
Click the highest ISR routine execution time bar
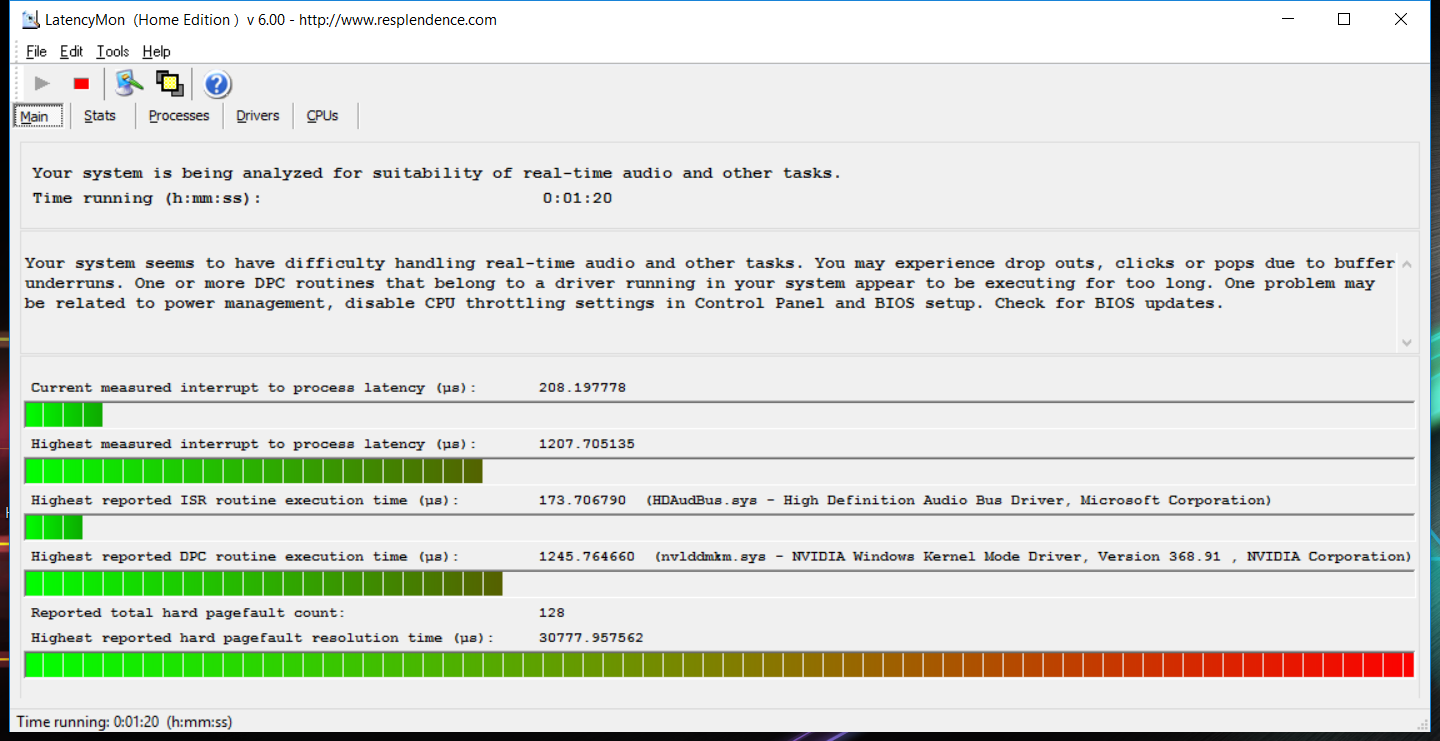(719, 526)
